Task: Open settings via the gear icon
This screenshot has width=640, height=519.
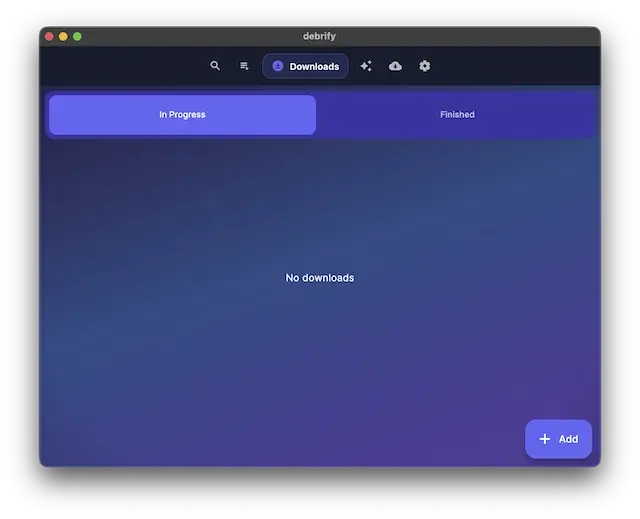Action: coord(424,66)
